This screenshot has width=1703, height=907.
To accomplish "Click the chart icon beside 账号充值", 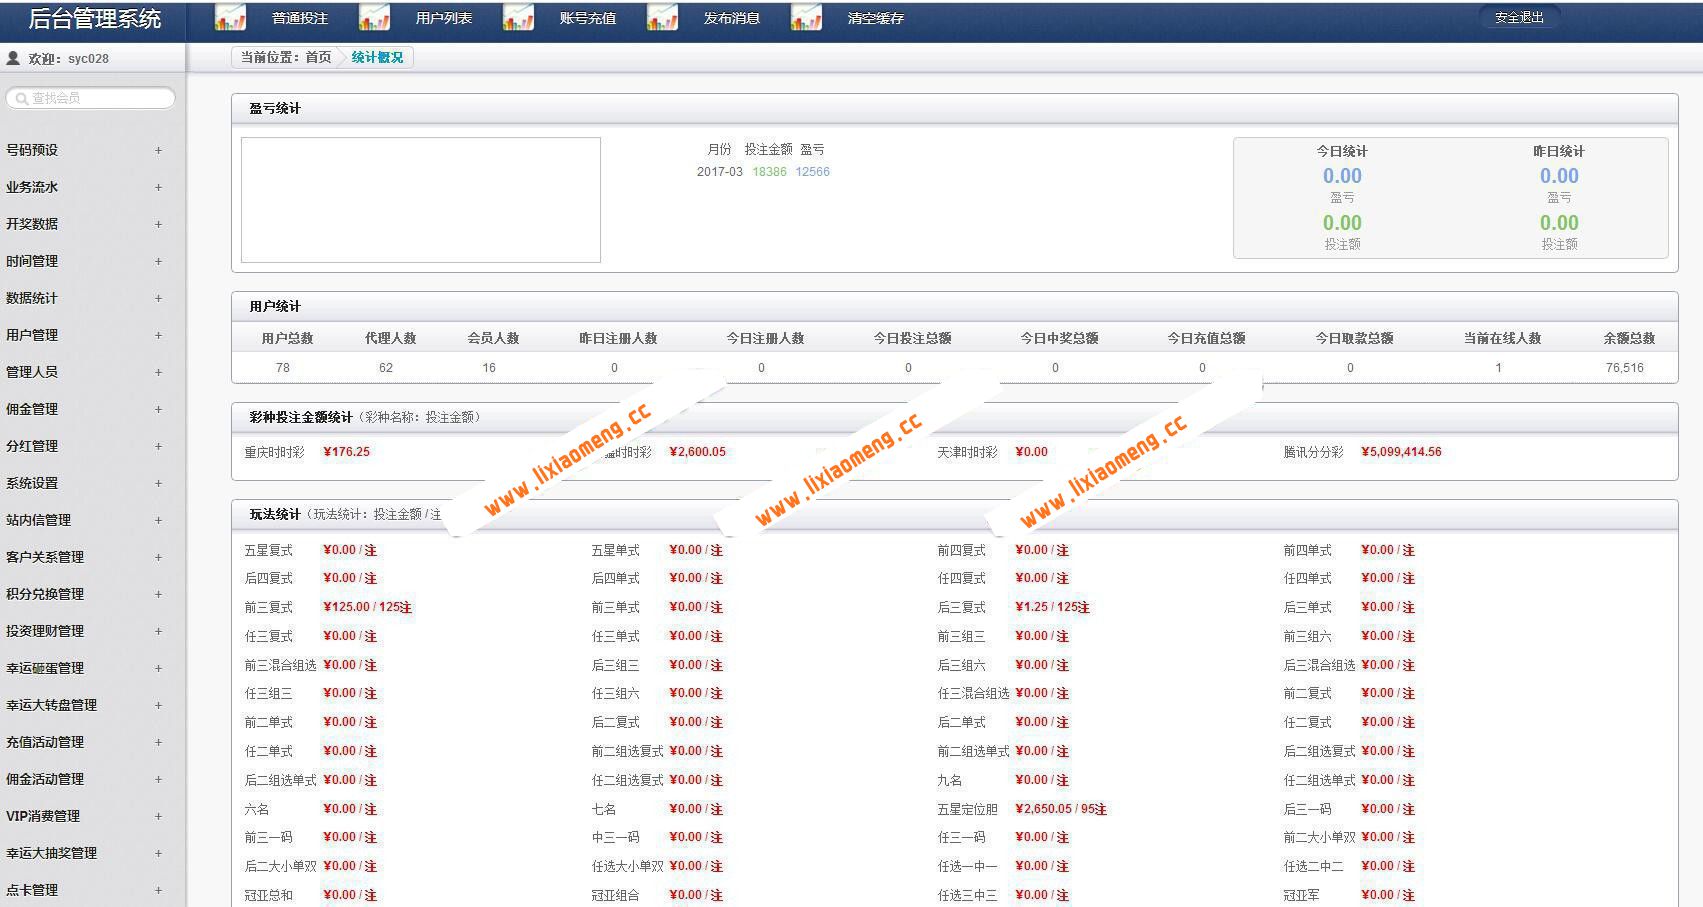I will (518, 18).
